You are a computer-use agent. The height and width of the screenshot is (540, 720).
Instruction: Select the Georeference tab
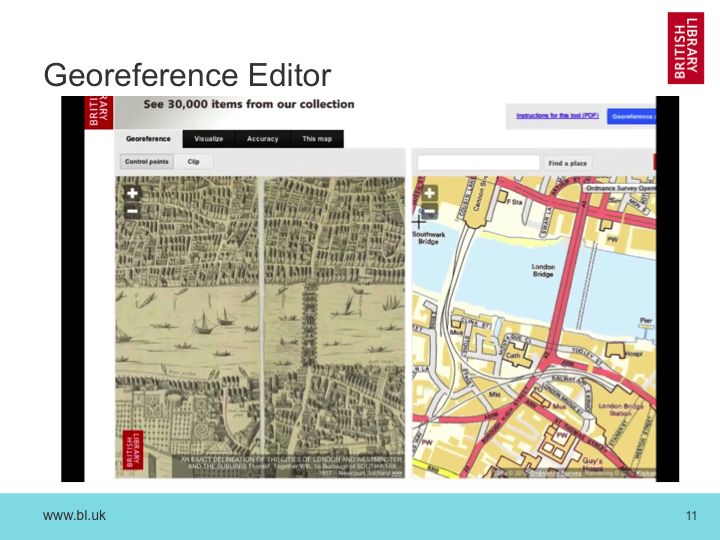(x=148, y=139)
